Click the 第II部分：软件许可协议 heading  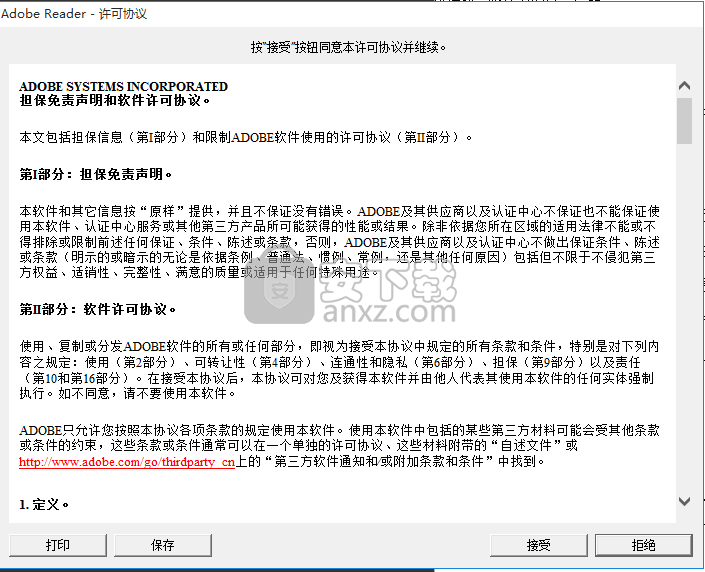point(98,309)
